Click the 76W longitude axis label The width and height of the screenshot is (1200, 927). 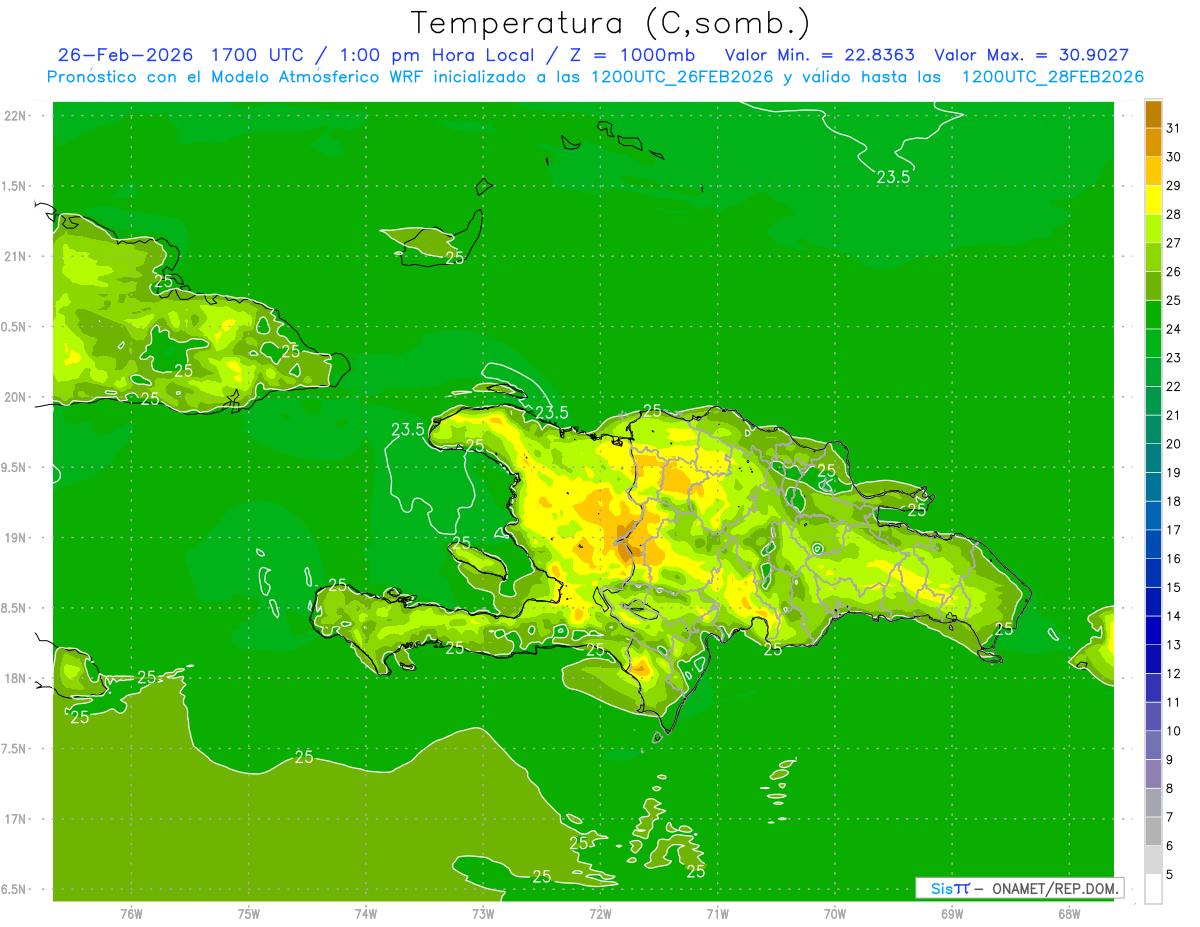coord(131,913)
